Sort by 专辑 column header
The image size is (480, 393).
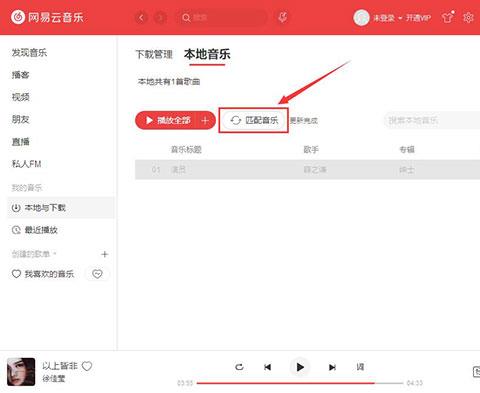coord(407,150)
